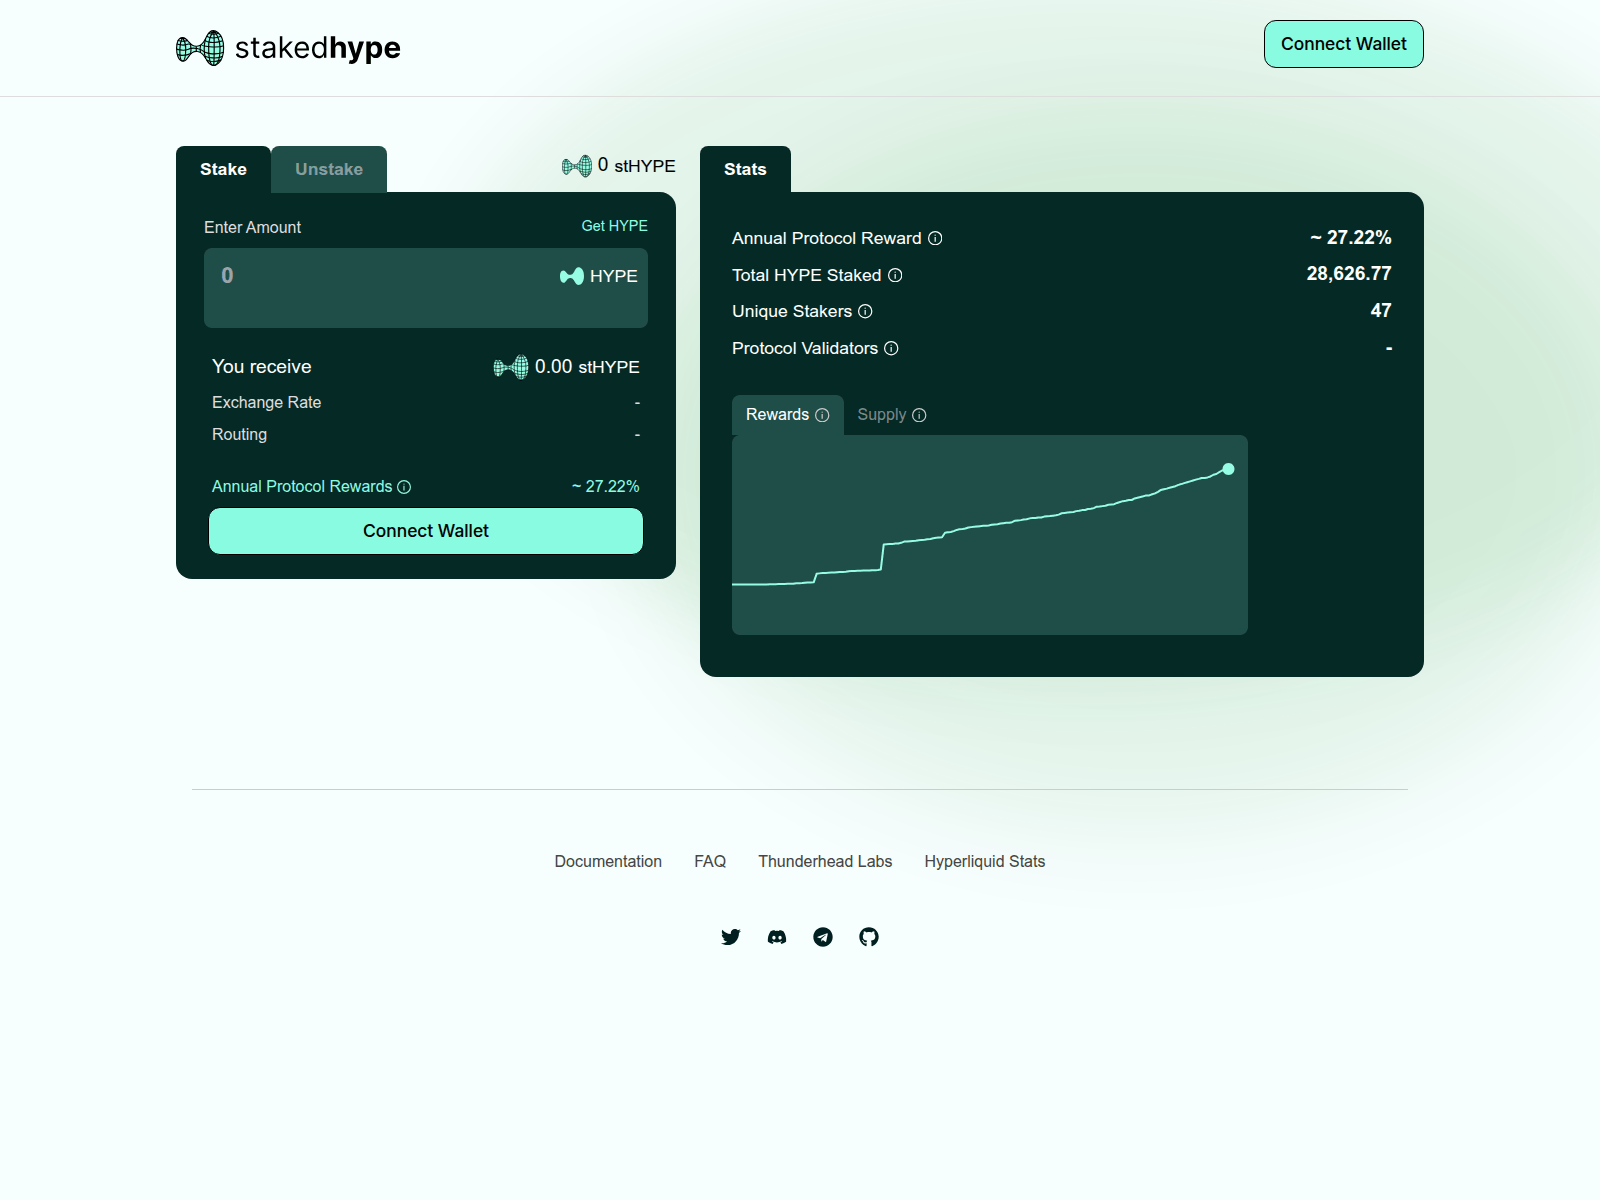The width and height of the screenshot is (1600, 1200).
Task: Click info icon beside Total HYPE Staked
Action: coord(895,275)
